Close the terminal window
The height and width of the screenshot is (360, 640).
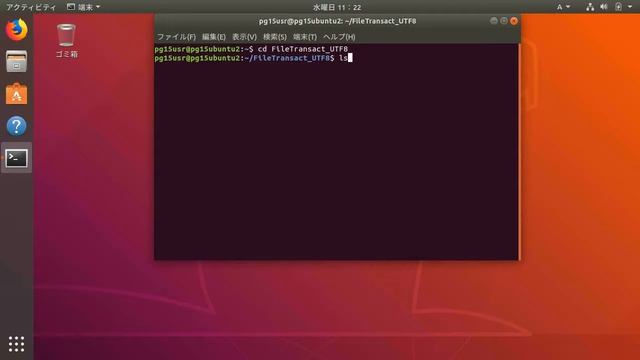coord(514,20)
